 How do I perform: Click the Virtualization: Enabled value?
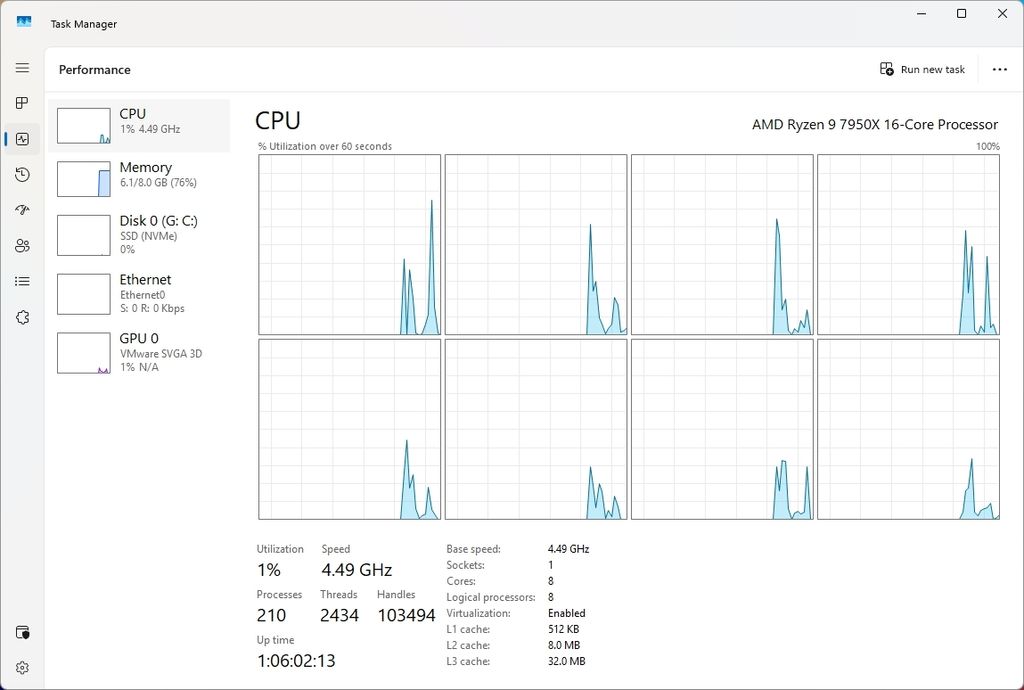click(x=566, y=613)
